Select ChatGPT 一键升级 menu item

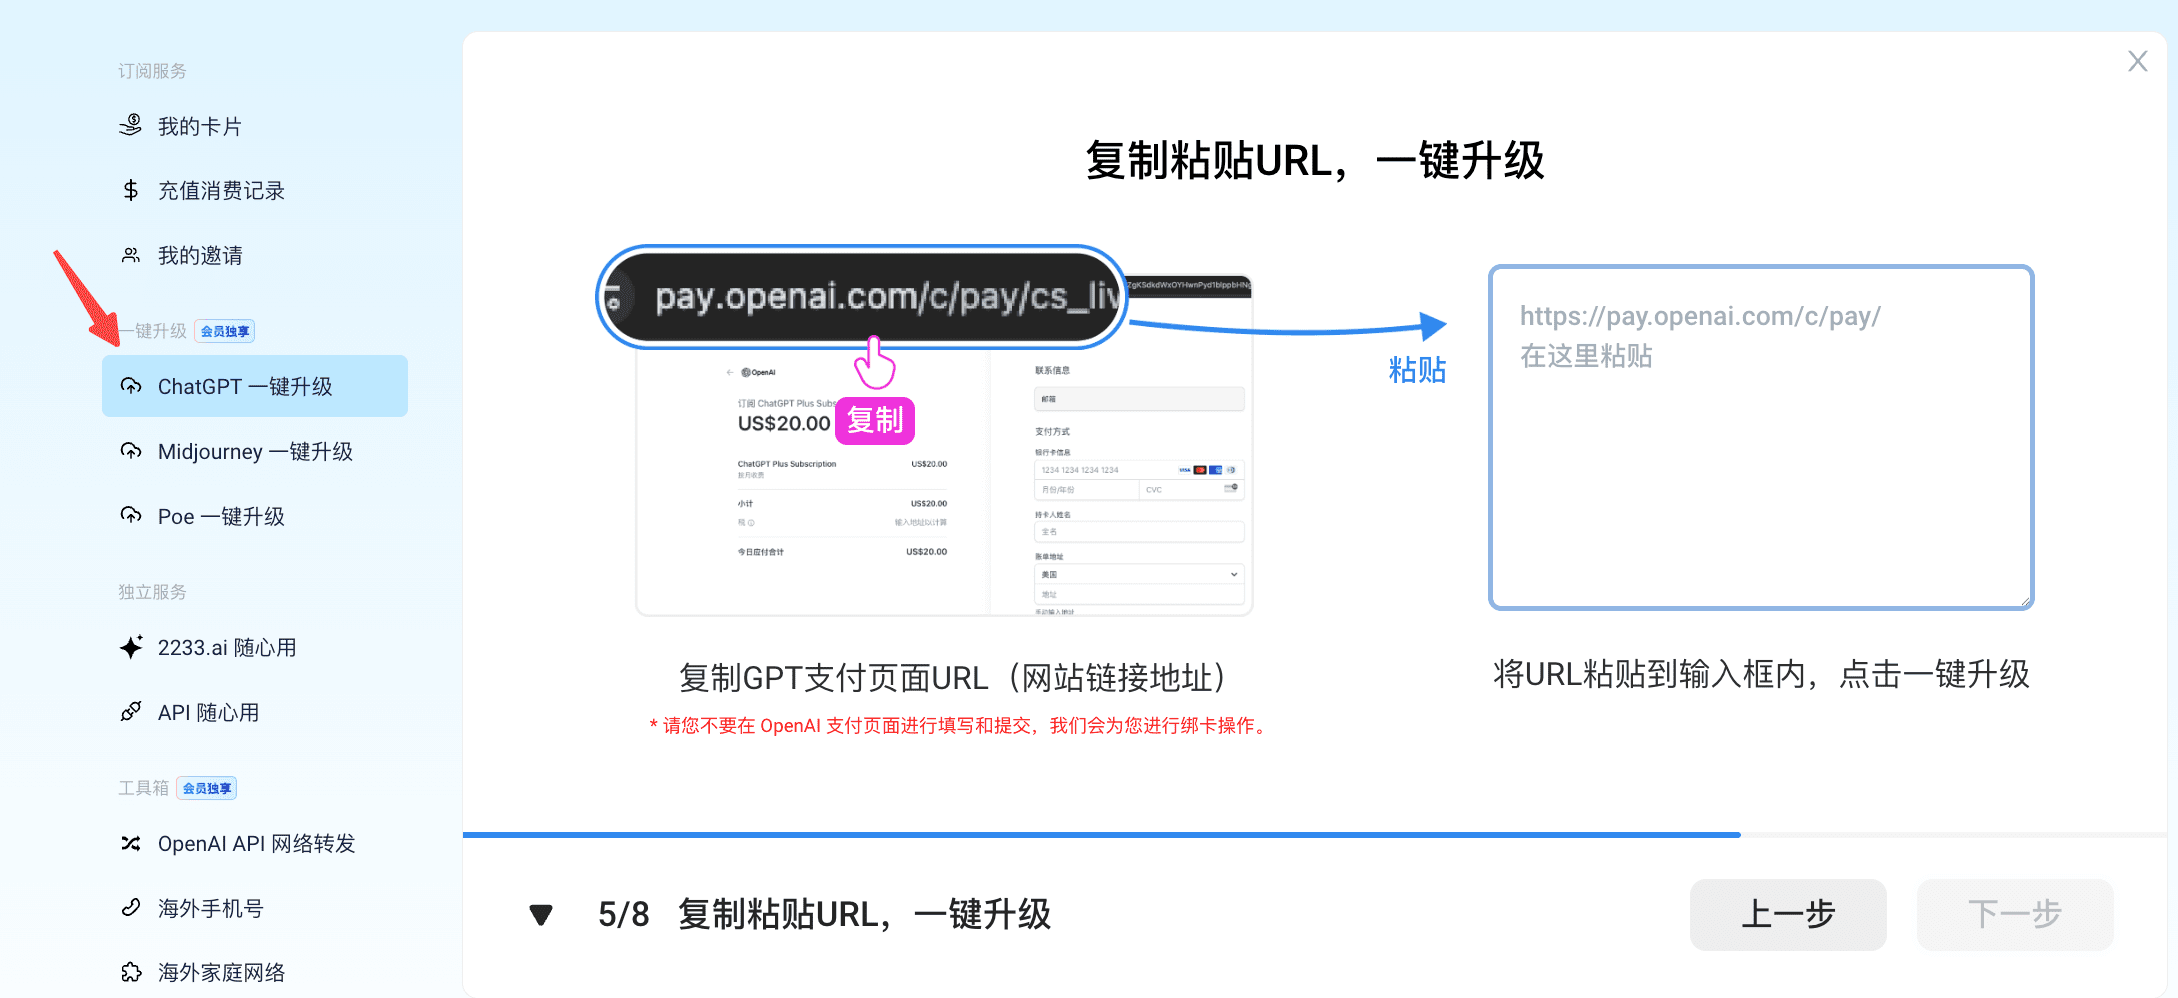tap(255, 386)
